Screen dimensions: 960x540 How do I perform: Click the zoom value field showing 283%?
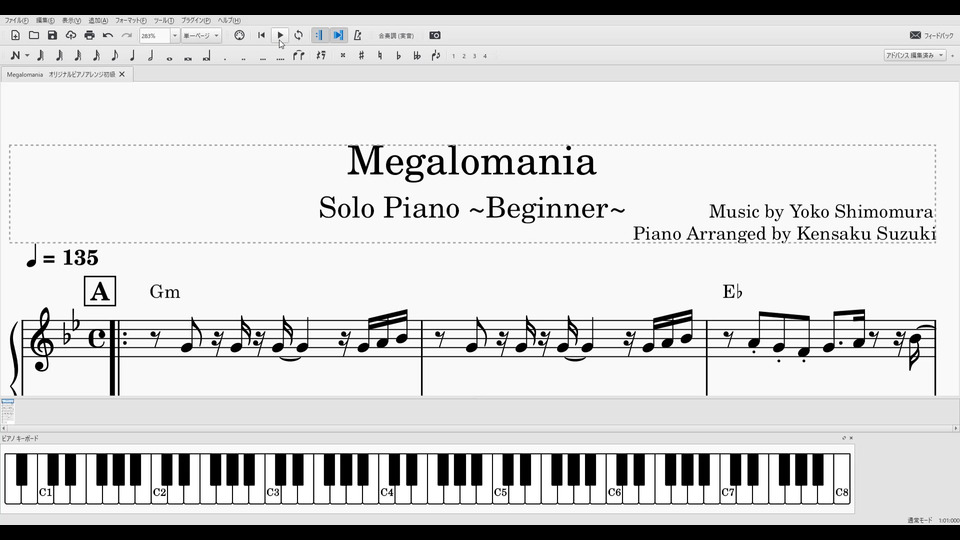(x=154, y=36)
